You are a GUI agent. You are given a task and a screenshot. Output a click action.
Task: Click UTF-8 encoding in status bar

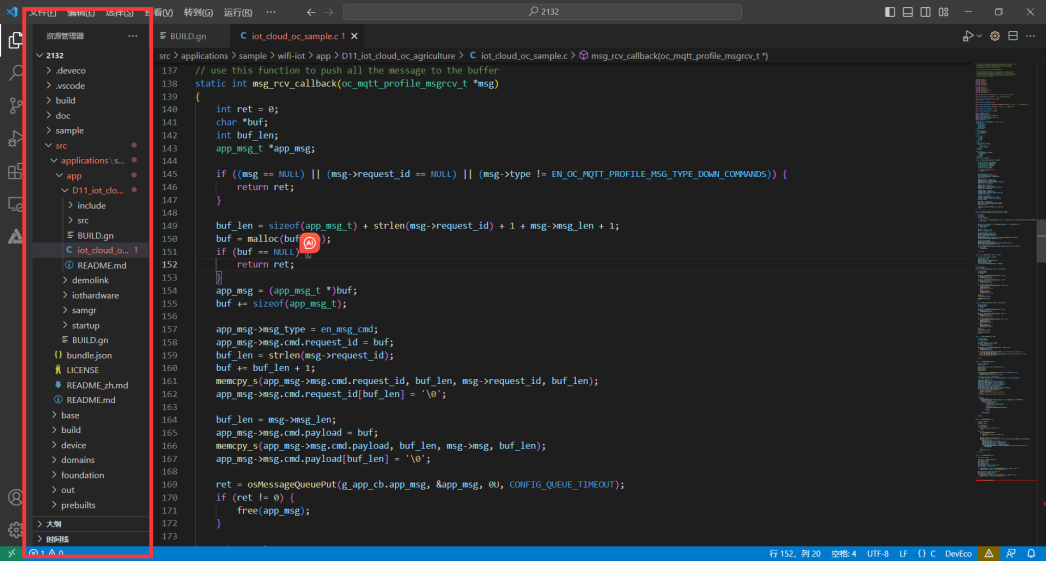click(x=878, y=553)
